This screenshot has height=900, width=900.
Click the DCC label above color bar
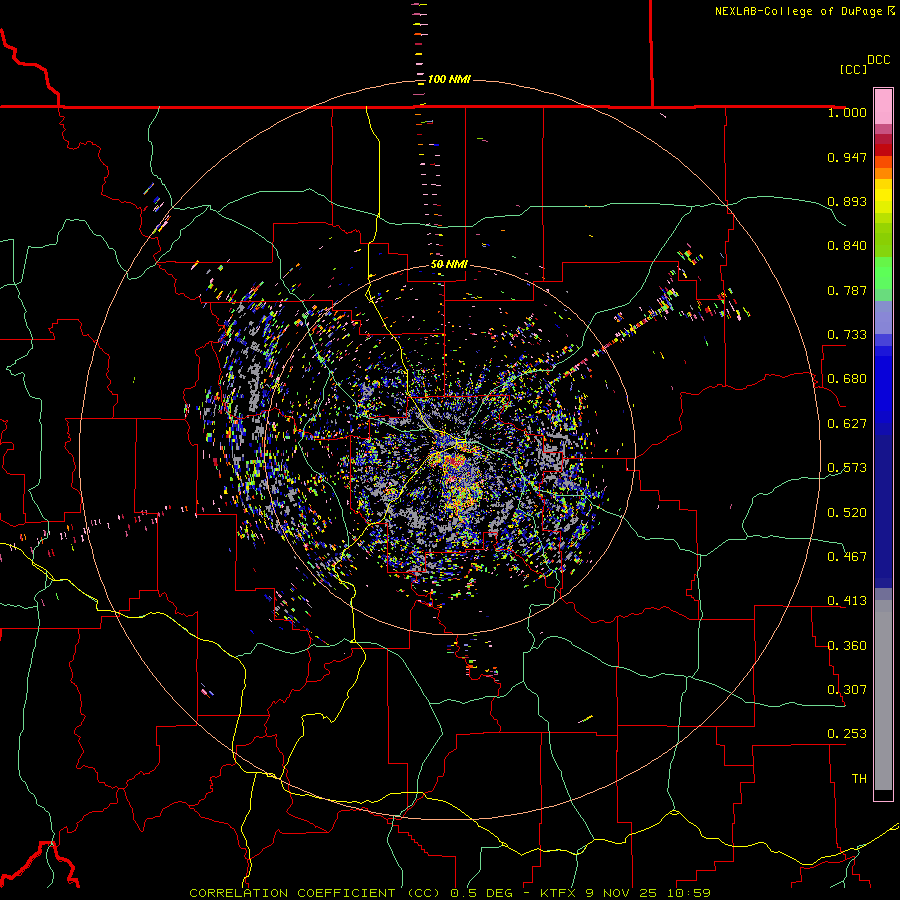(878, 60)
